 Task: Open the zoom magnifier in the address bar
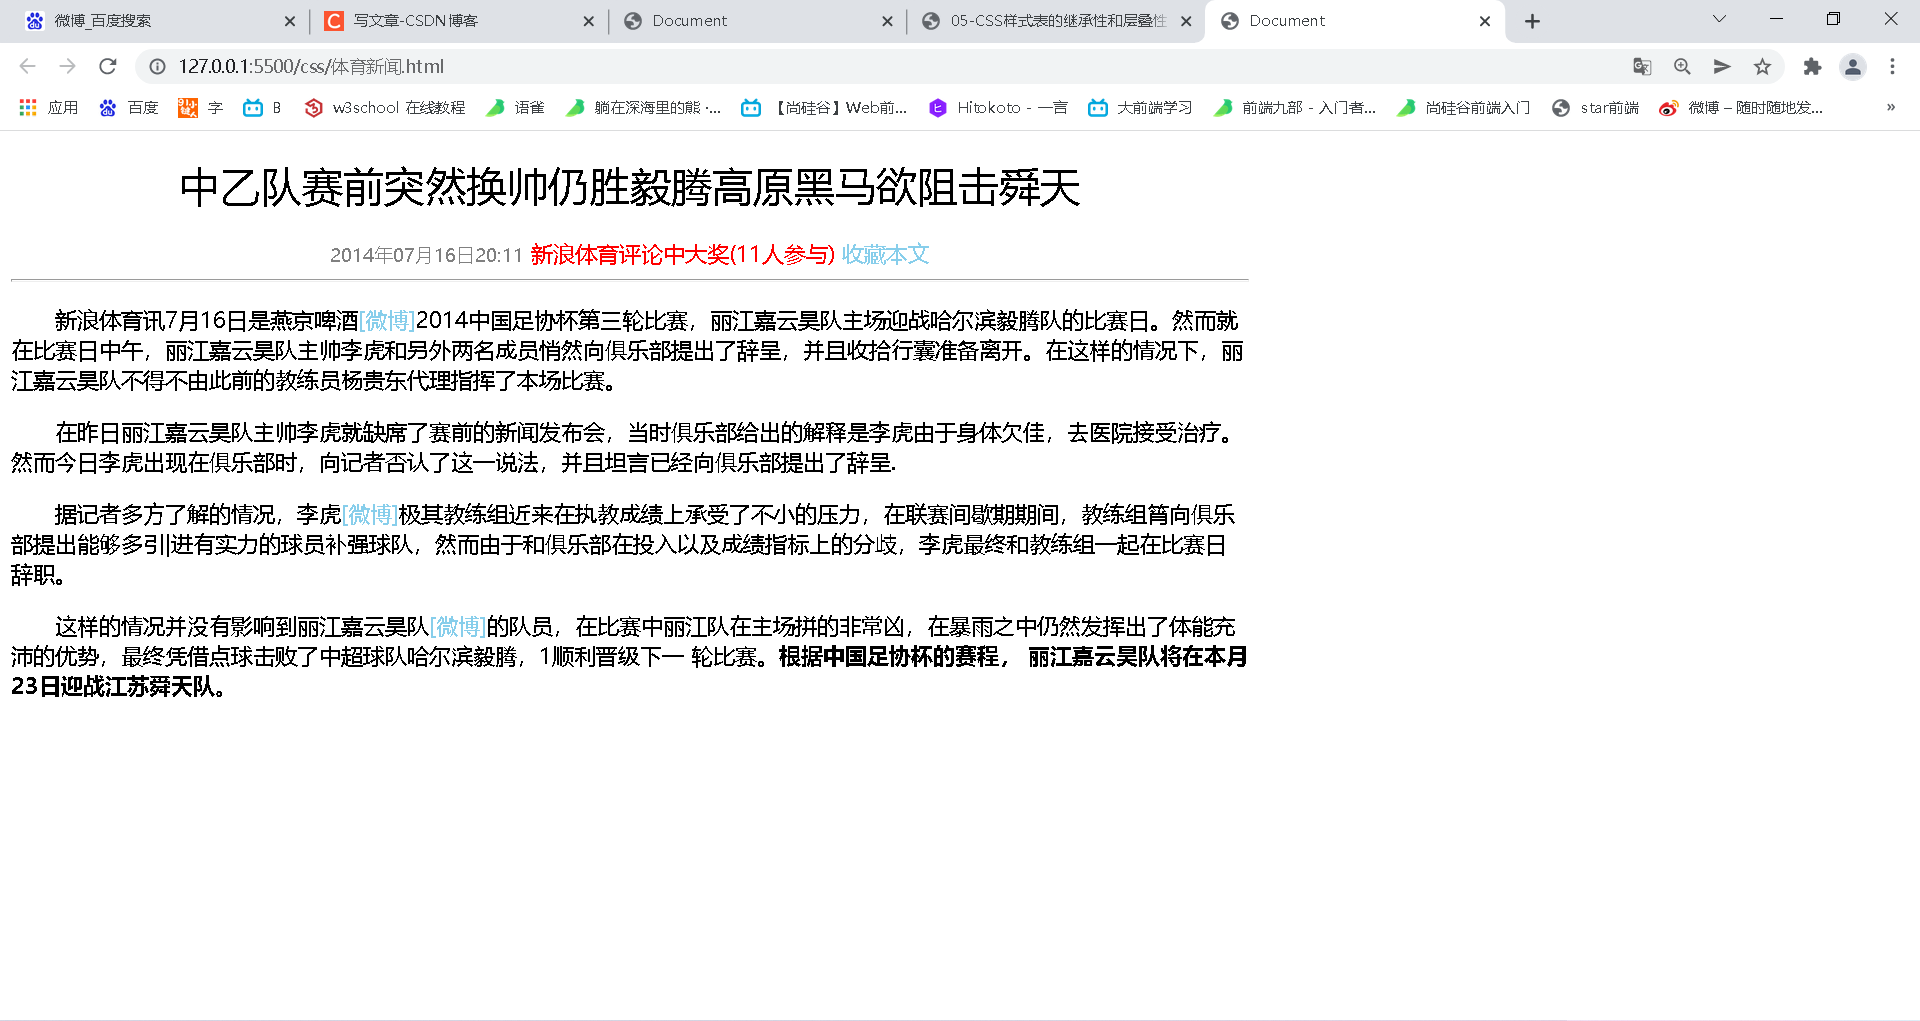(1681, 66)
